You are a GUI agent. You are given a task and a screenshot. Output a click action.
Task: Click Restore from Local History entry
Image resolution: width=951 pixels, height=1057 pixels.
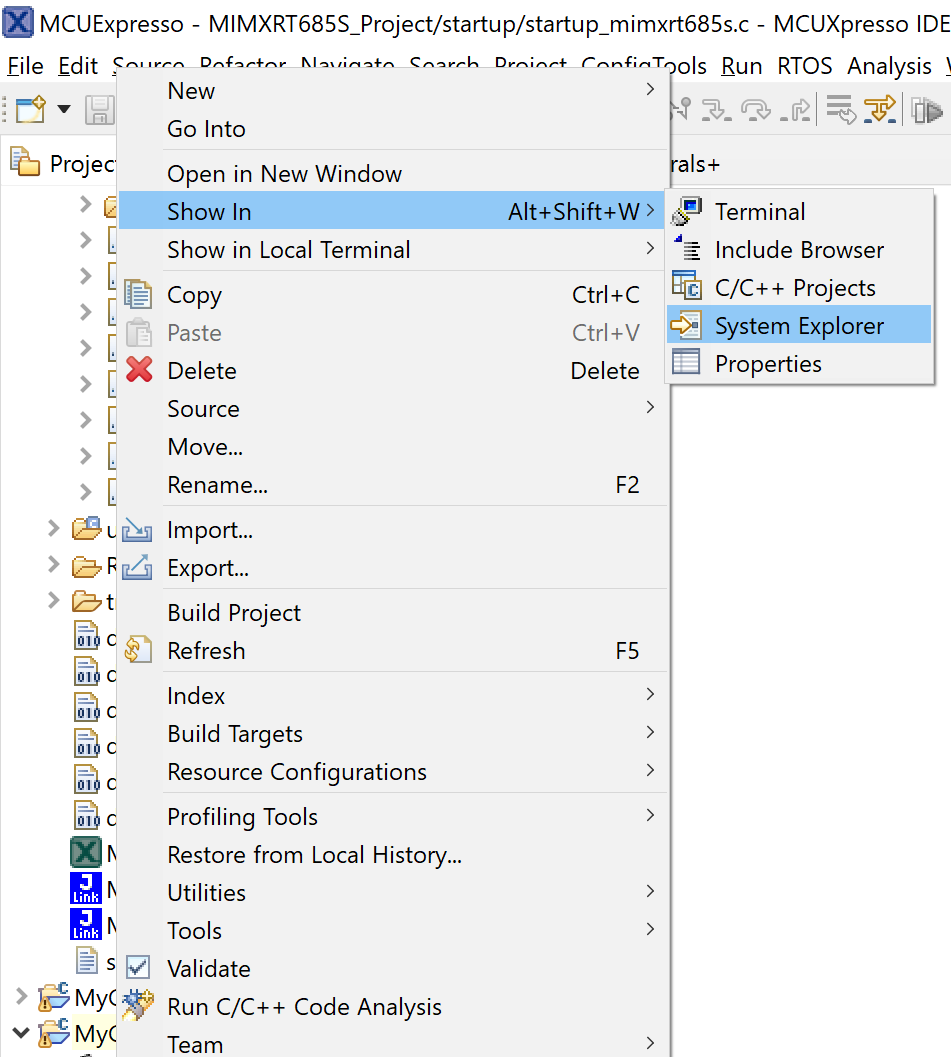[314, 855]
